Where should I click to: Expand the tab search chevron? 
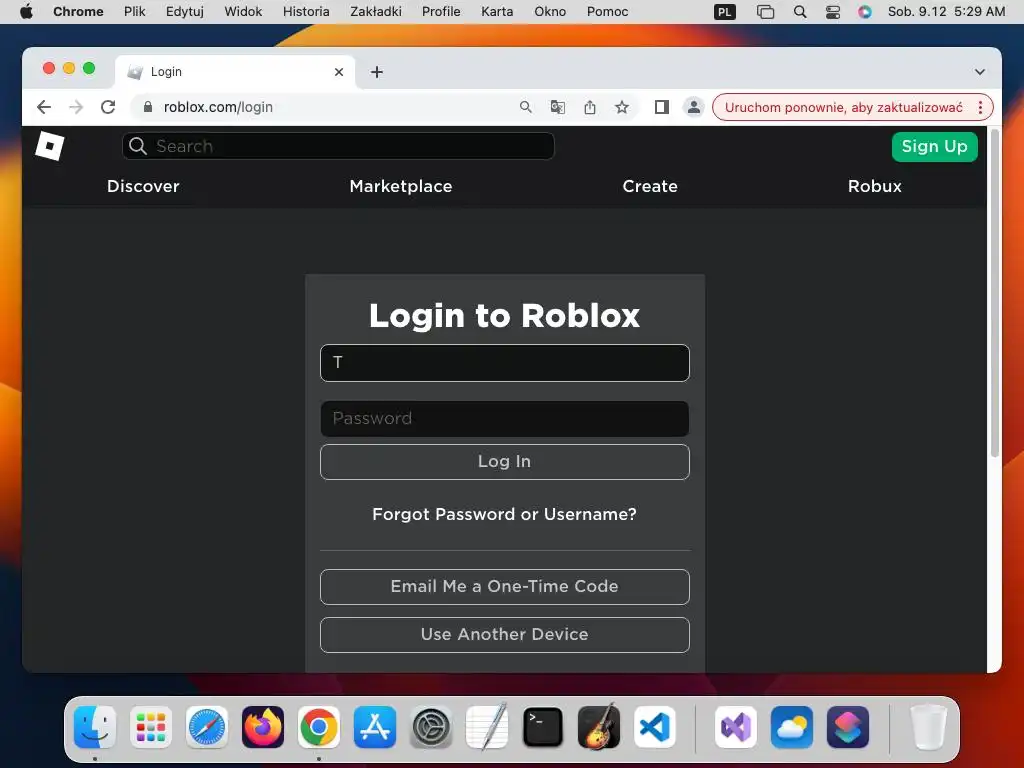(x=980, y=72)
